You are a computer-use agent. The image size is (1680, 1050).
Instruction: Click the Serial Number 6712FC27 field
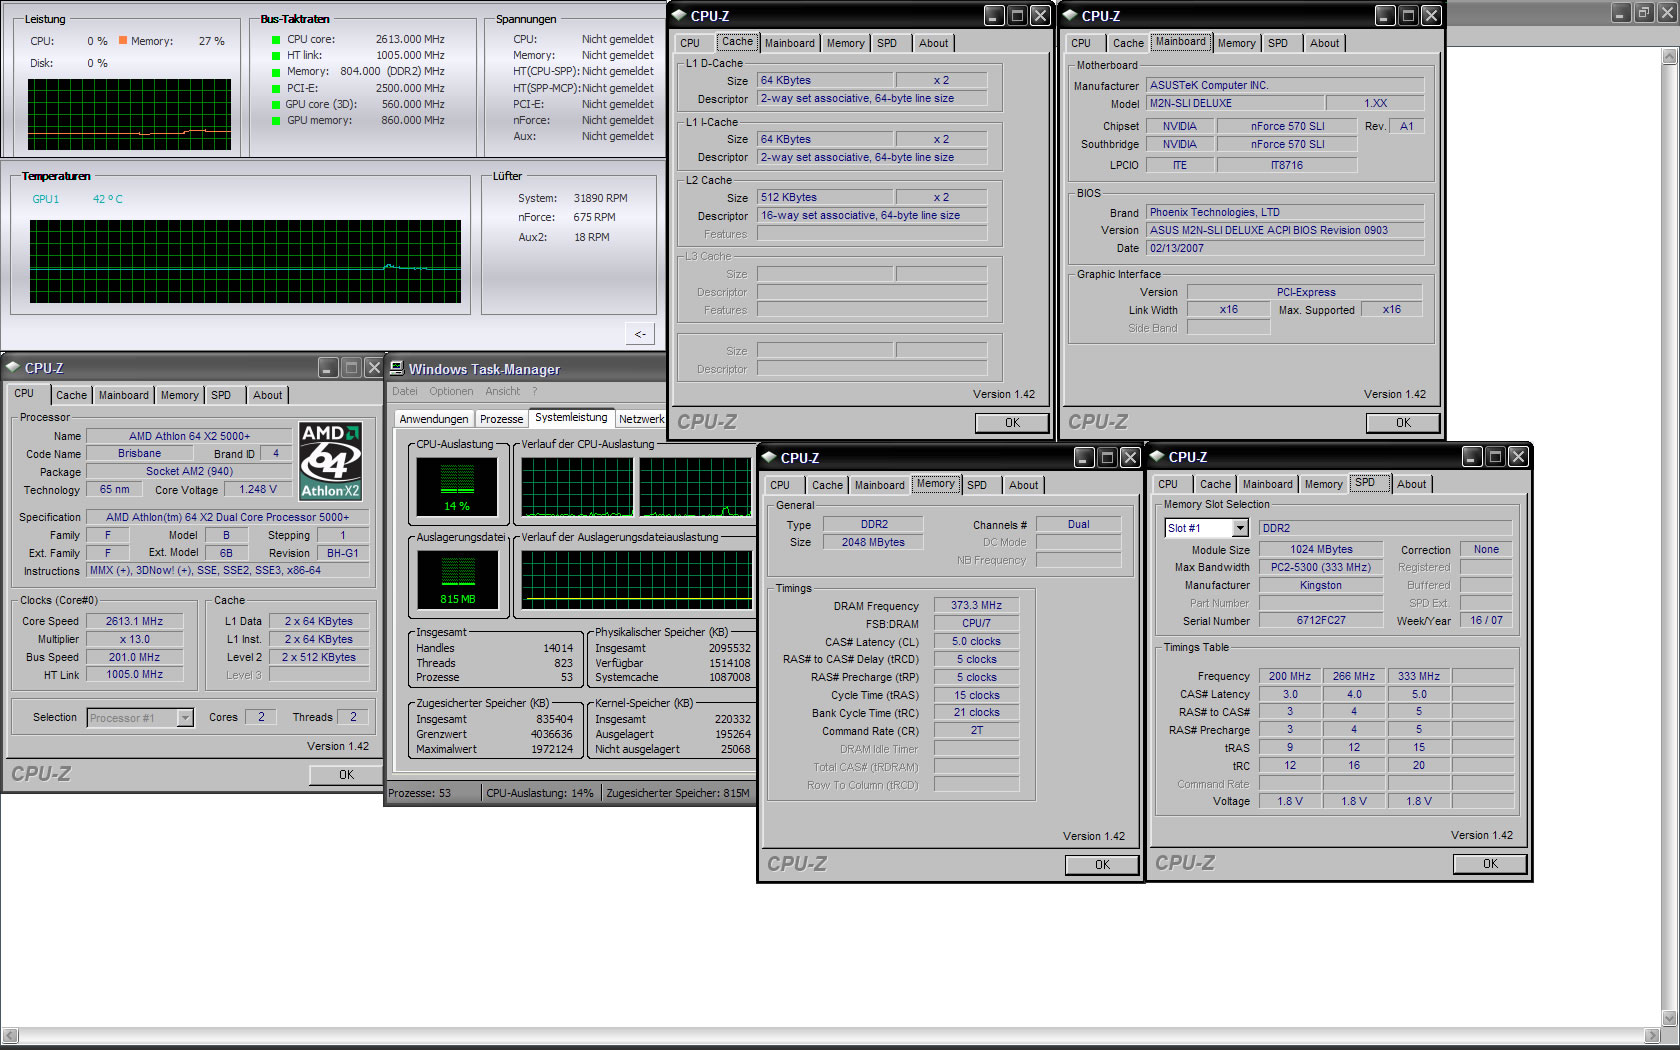(x=1320, y=620)
